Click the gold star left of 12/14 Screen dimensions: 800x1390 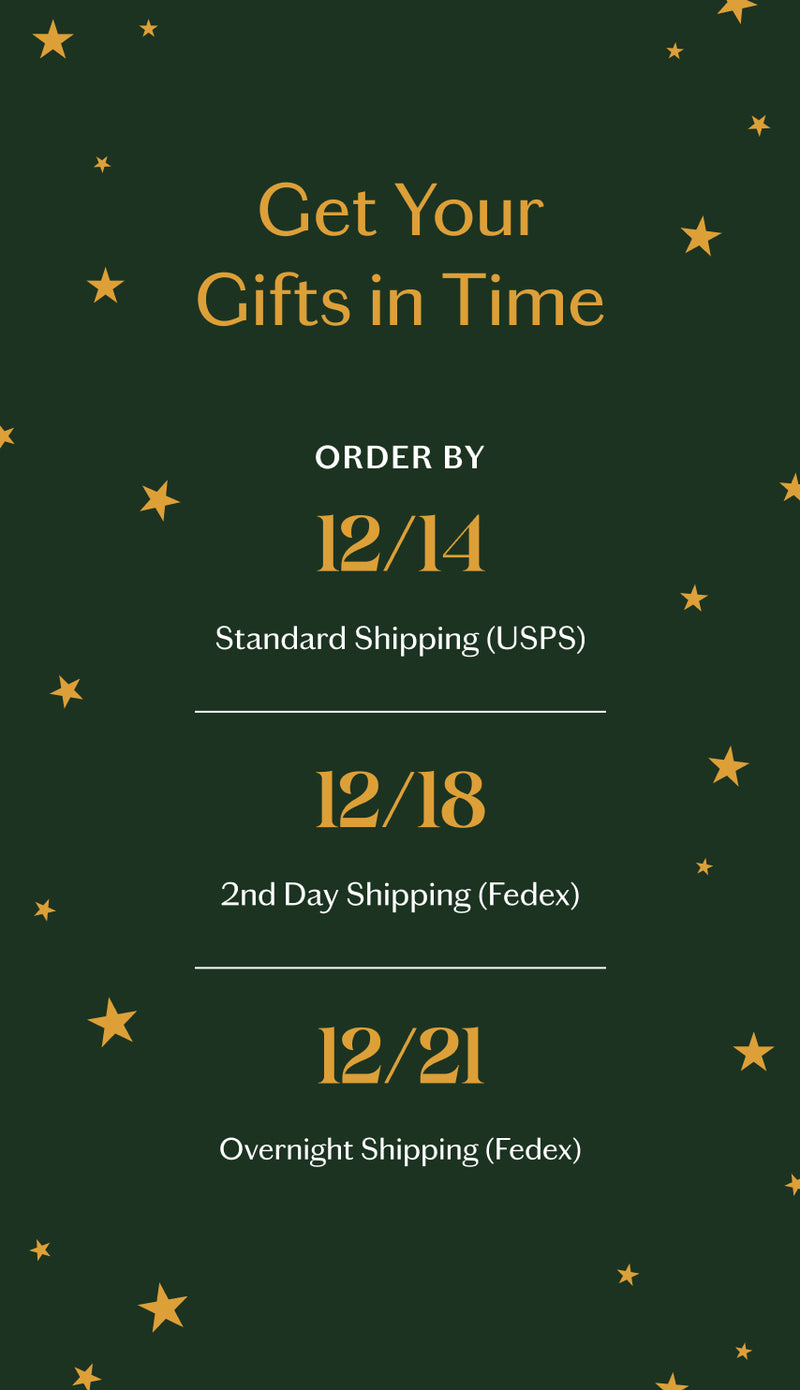(159, 500)
